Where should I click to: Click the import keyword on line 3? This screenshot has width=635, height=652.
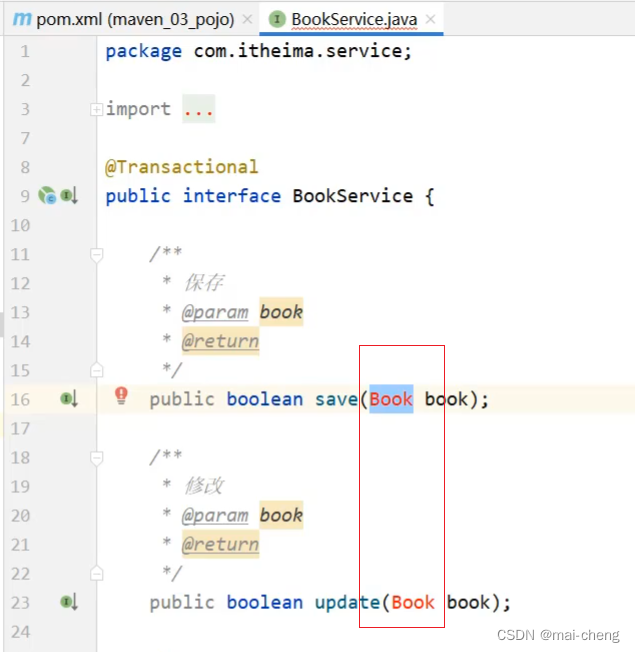(x=138, y=109)
